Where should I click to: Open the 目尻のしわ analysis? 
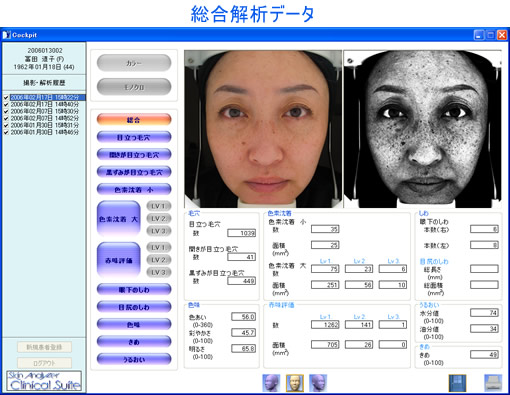pos(134,307)
